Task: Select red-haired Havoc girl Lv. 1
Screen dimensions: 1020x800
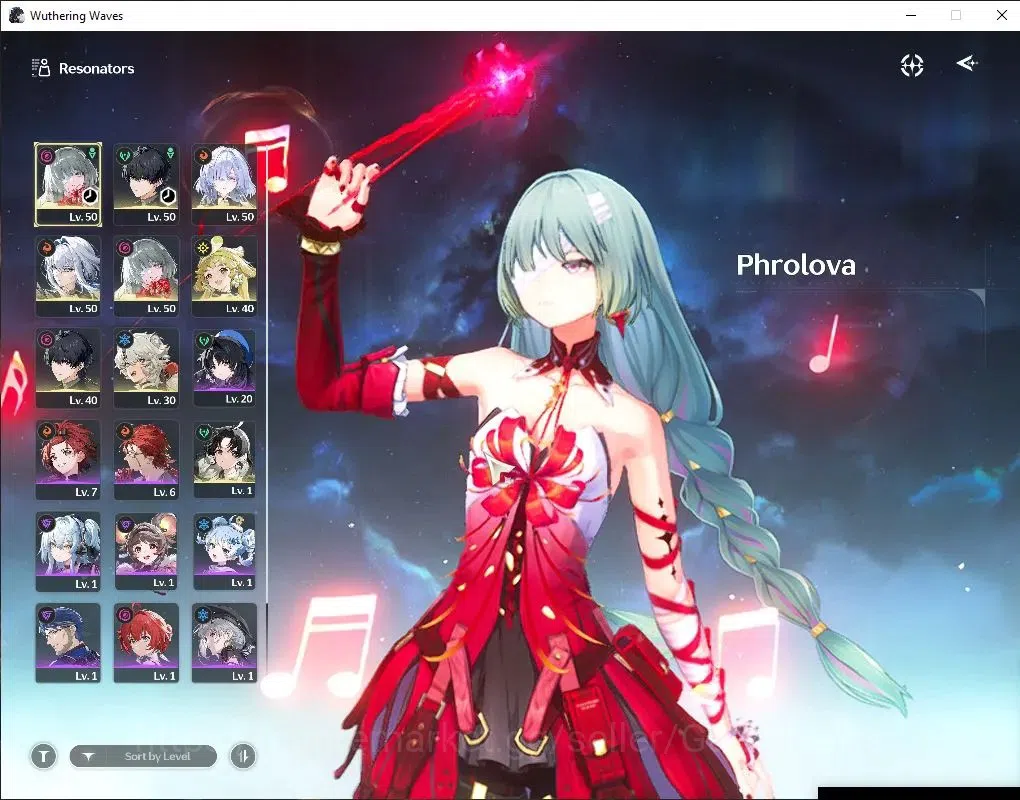Action: click(146, 643)
